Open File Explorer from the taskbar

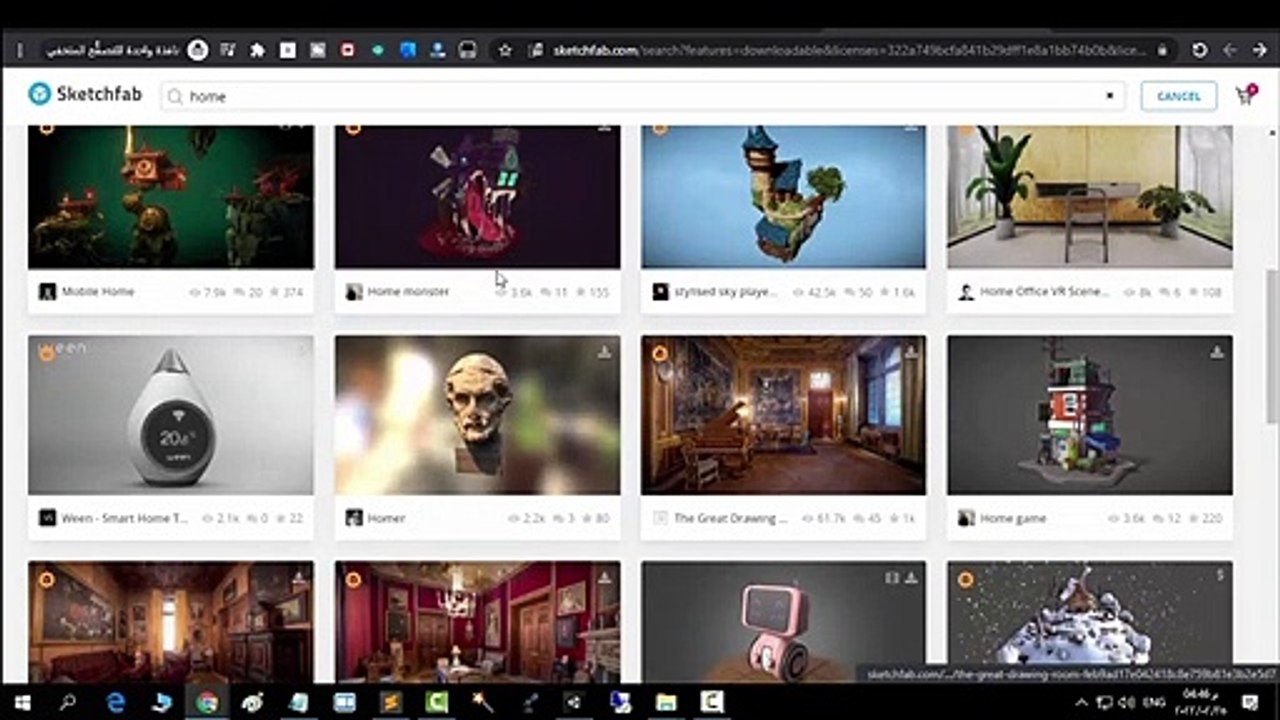[666, 702]
